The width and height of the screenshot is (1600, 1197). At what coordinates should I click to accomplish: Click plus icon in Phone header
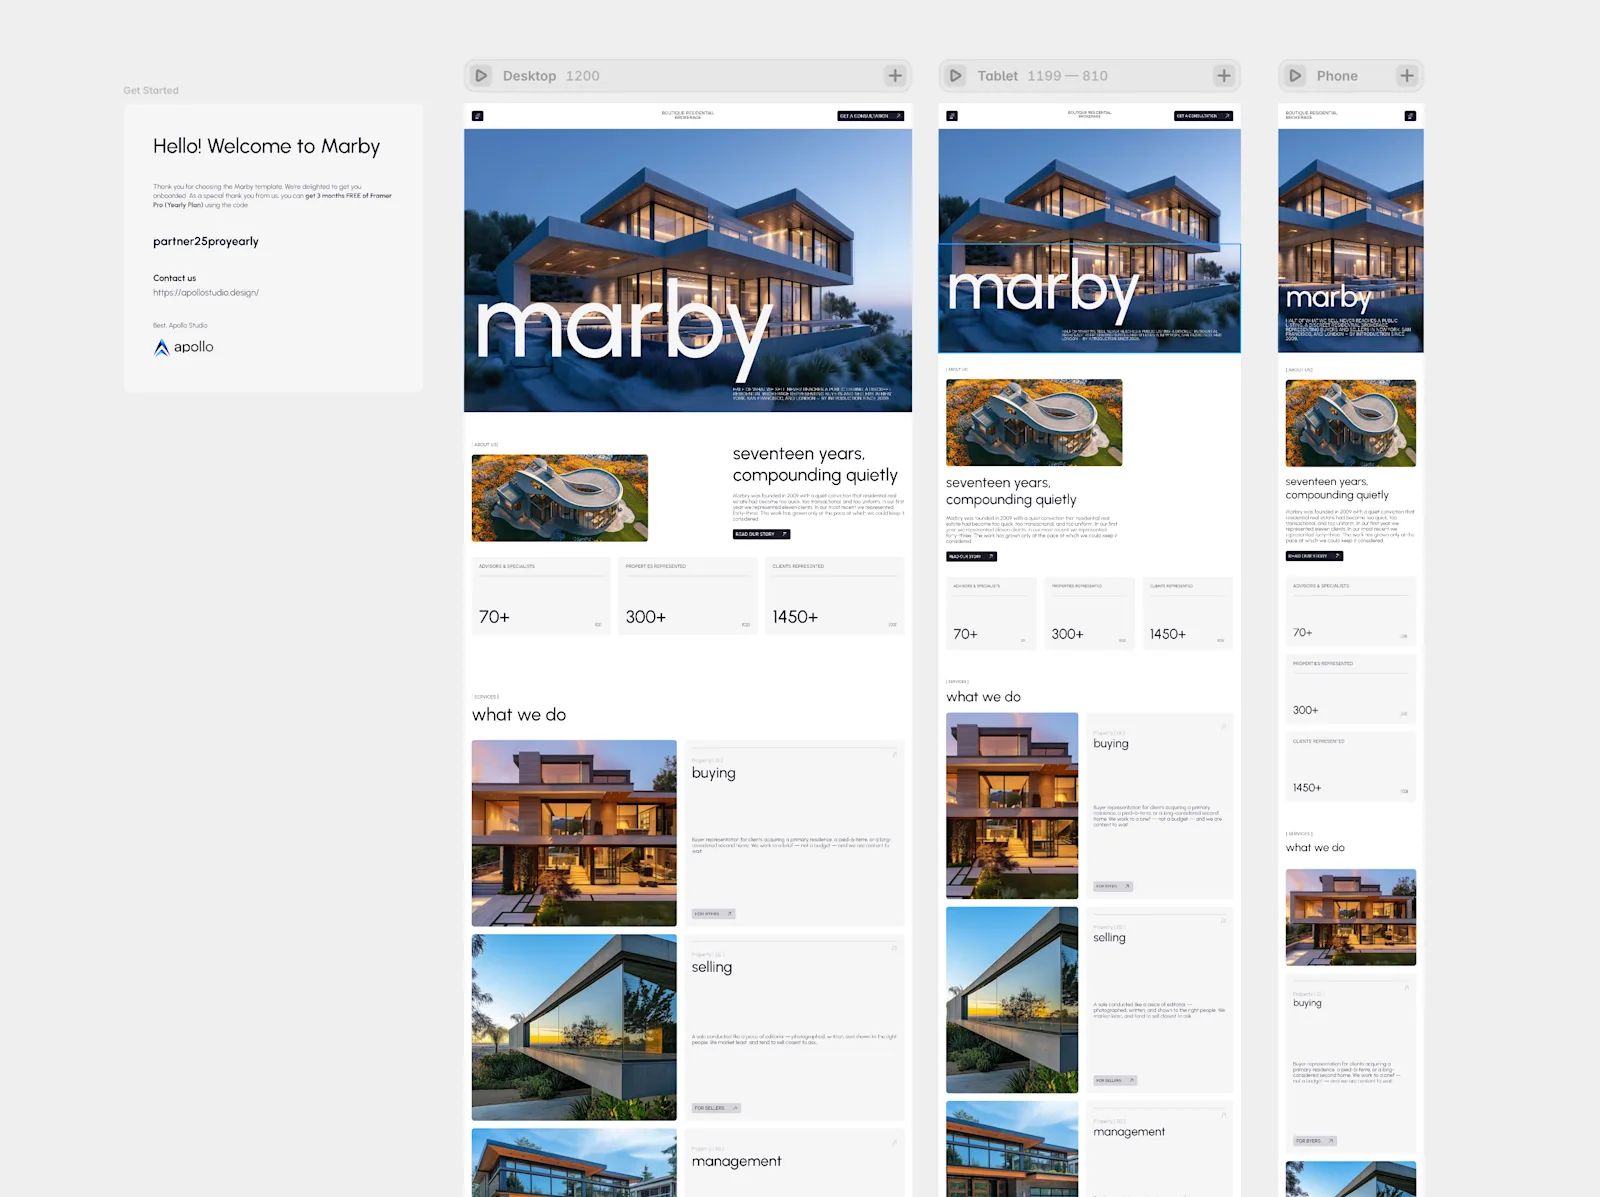click(1407, 76)
